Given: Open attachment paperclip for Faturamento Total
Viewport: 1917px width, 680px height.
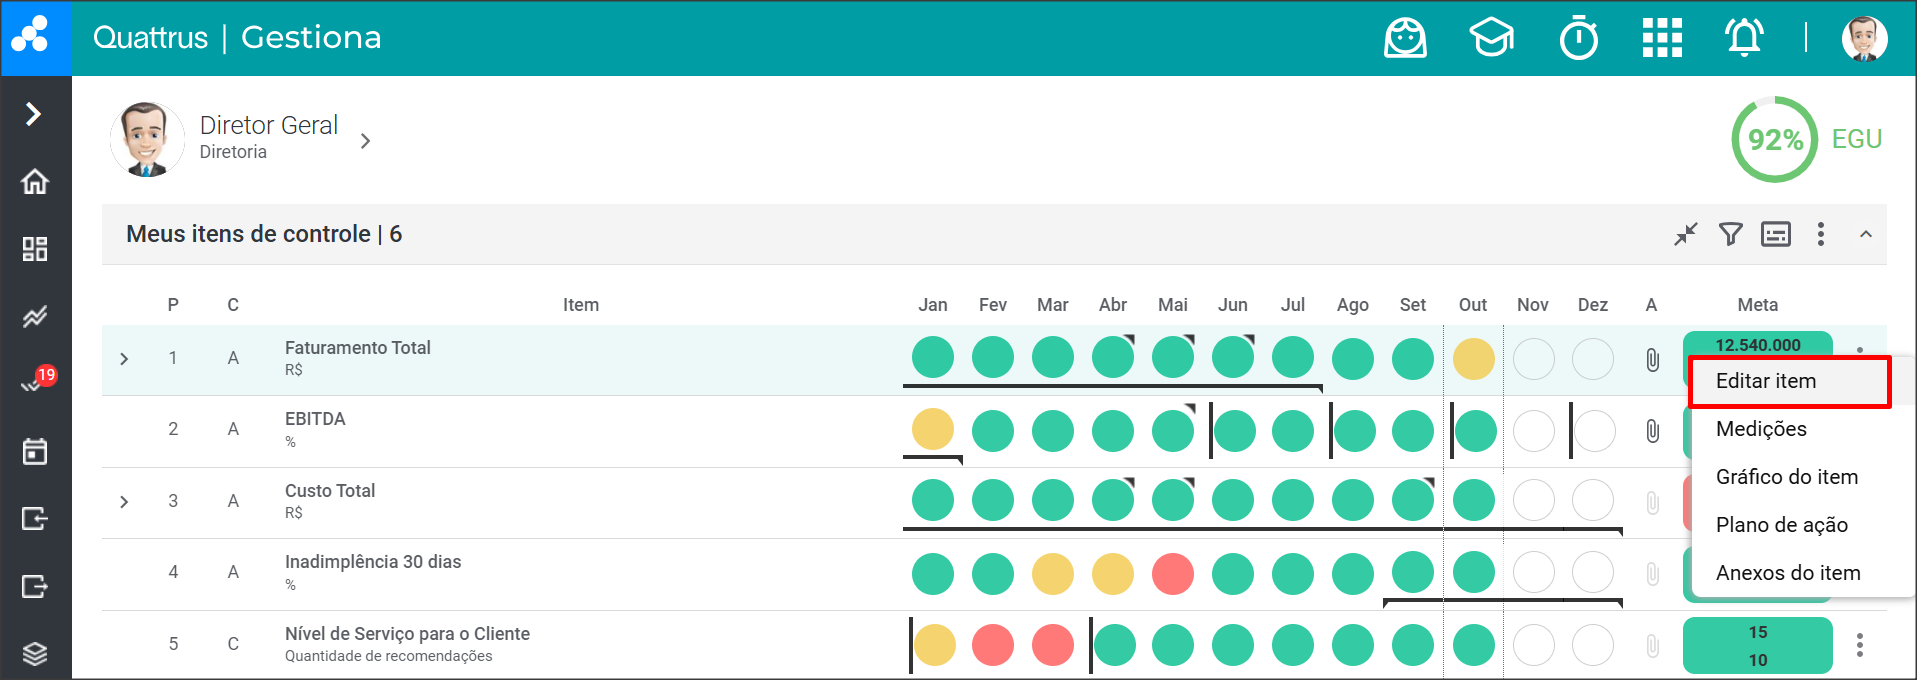Looking at the screenshot, I should tap(1652, 359).
